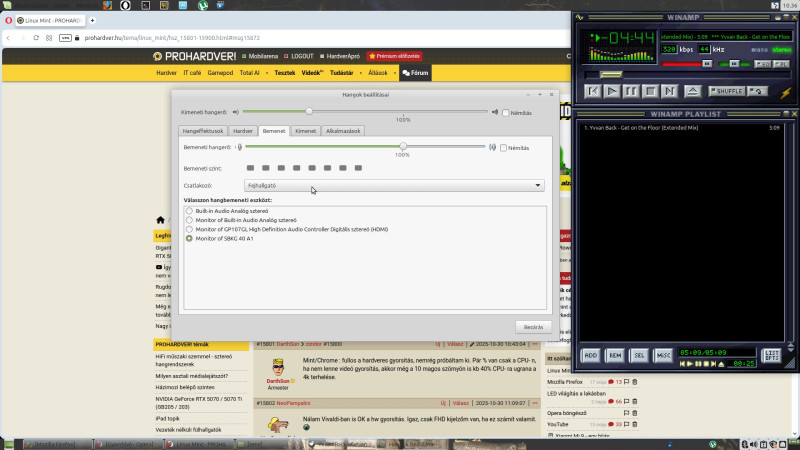The width and height of the screenshot is (800, 450).
Task: Click Prémium előfizetés button
Action: (395, 56)
